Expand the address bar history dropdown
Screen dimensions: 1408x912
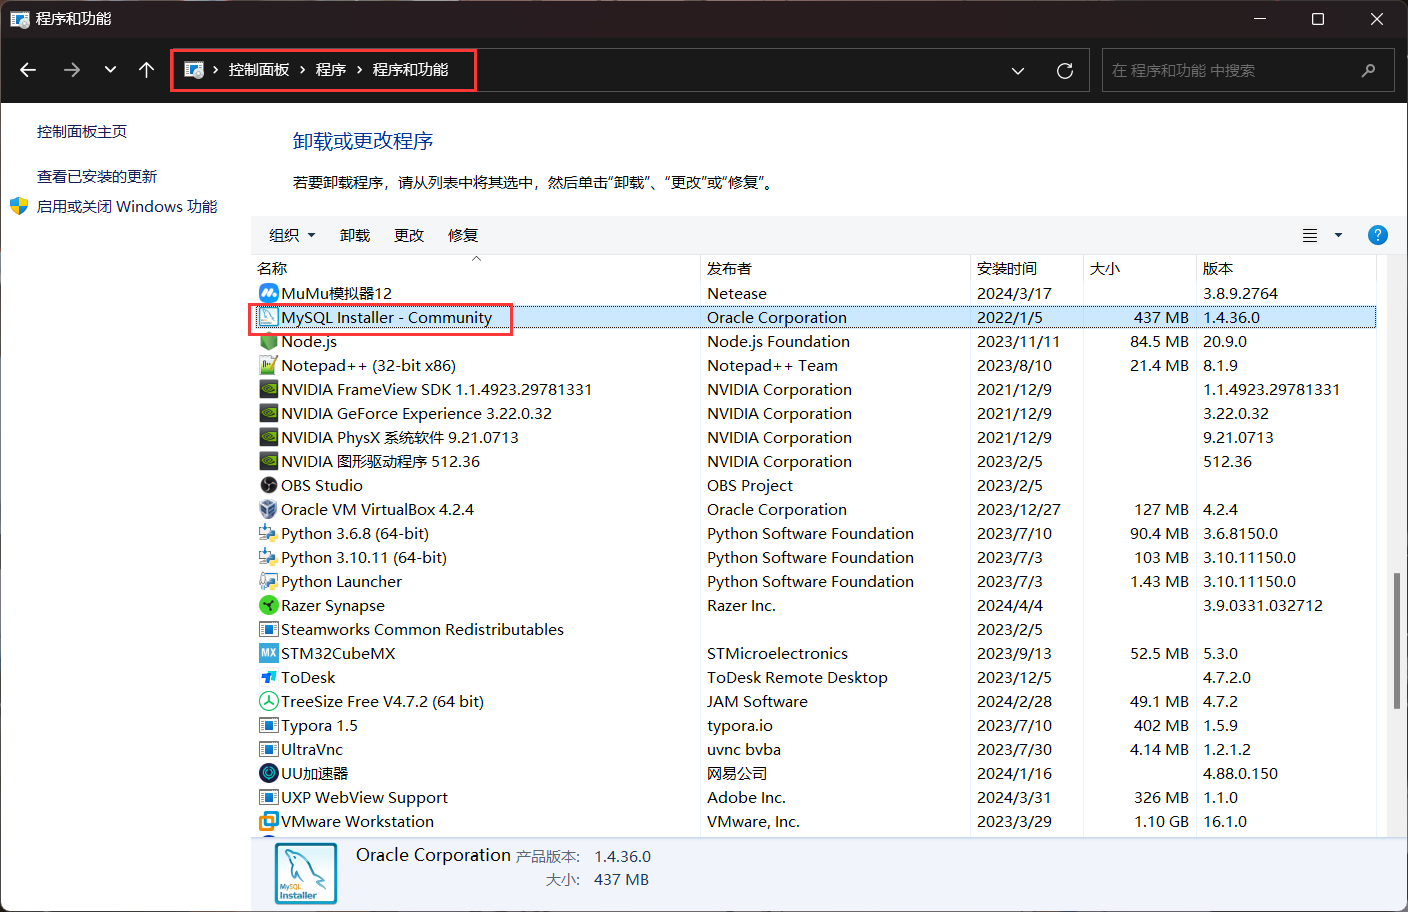pos(1018,71)
